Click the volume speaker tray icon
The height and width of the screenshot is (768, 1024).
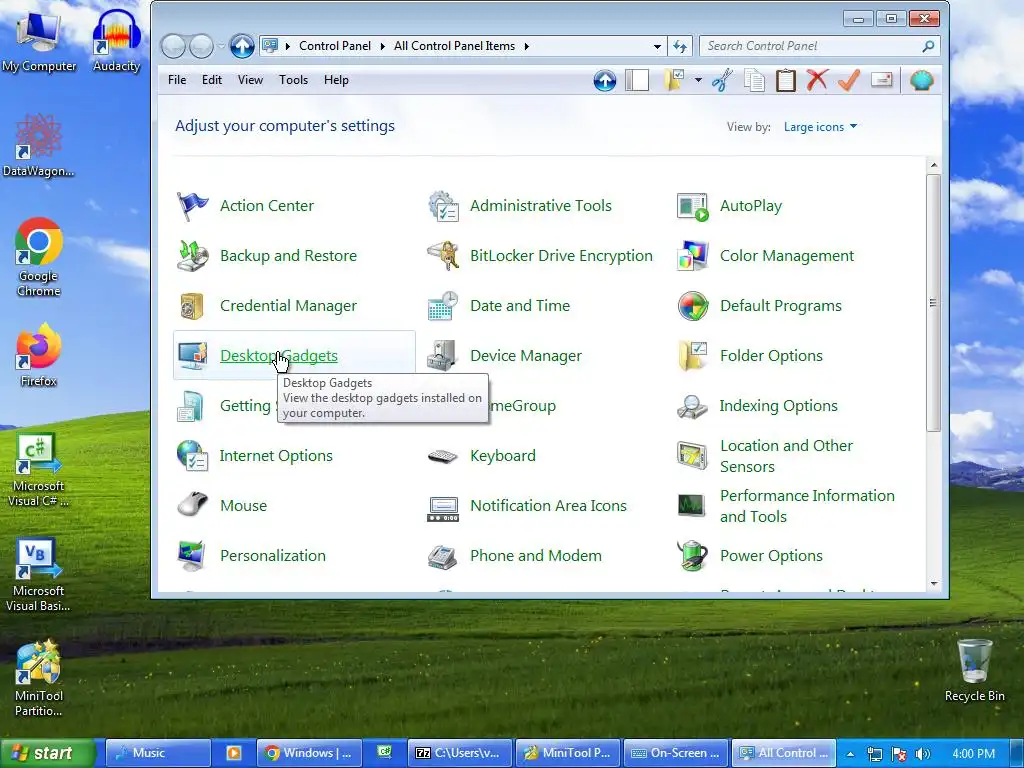click(x=922, y=754)
